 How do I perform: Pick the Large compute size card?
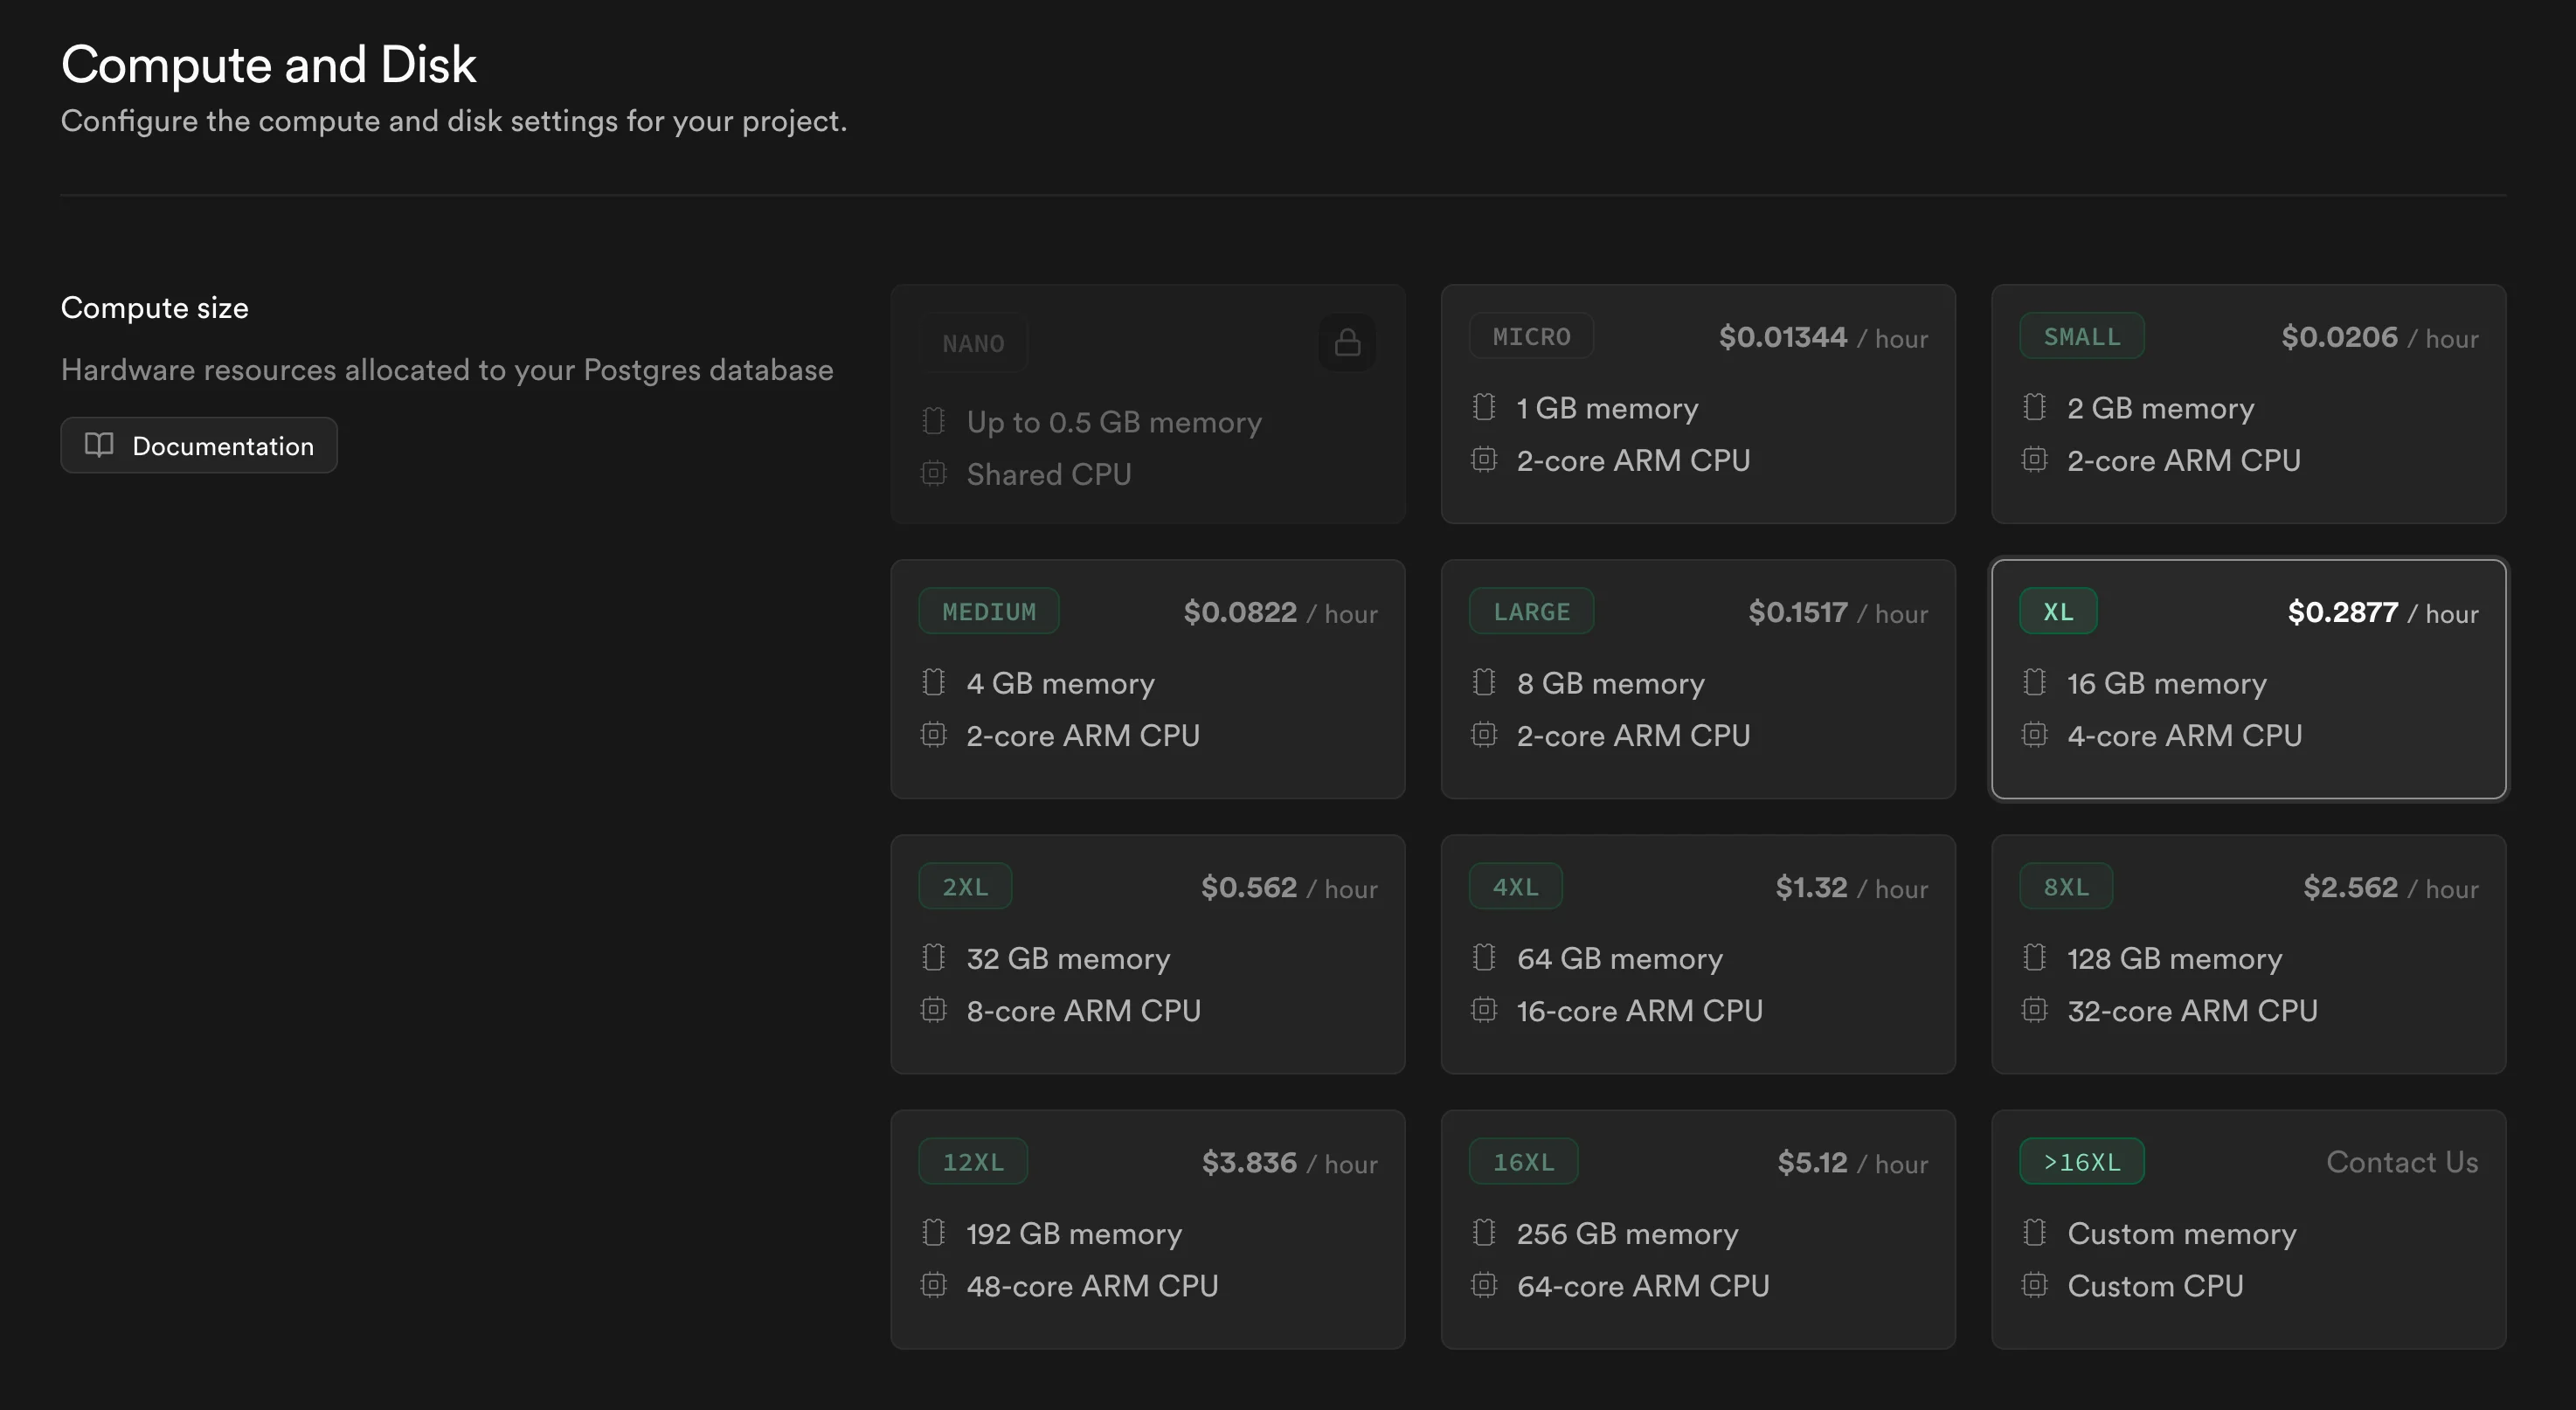tap(1697, 679)
